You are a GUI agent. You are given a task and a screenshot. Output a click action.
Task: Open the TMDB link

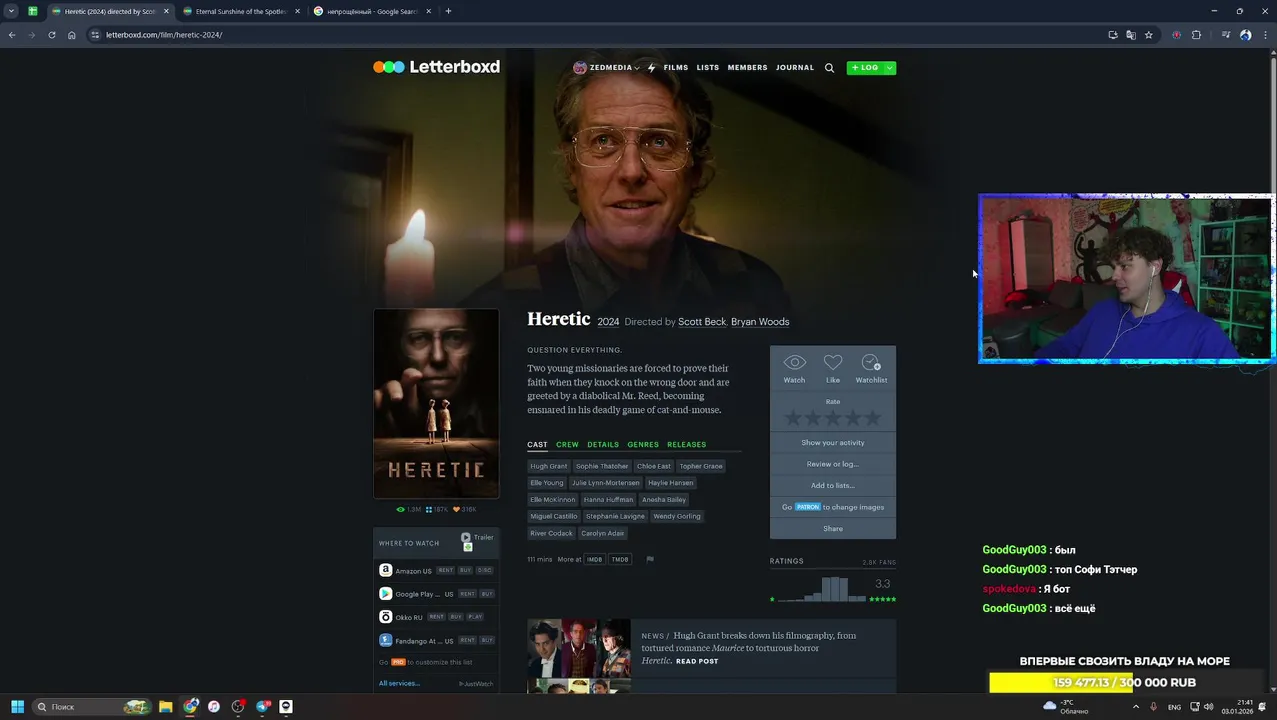click(620, 559)
